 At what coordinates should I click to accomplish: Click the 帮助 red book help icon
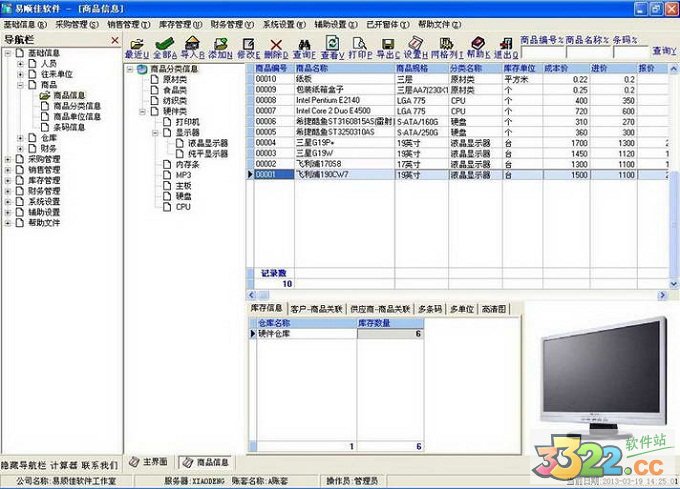point(478,43)
